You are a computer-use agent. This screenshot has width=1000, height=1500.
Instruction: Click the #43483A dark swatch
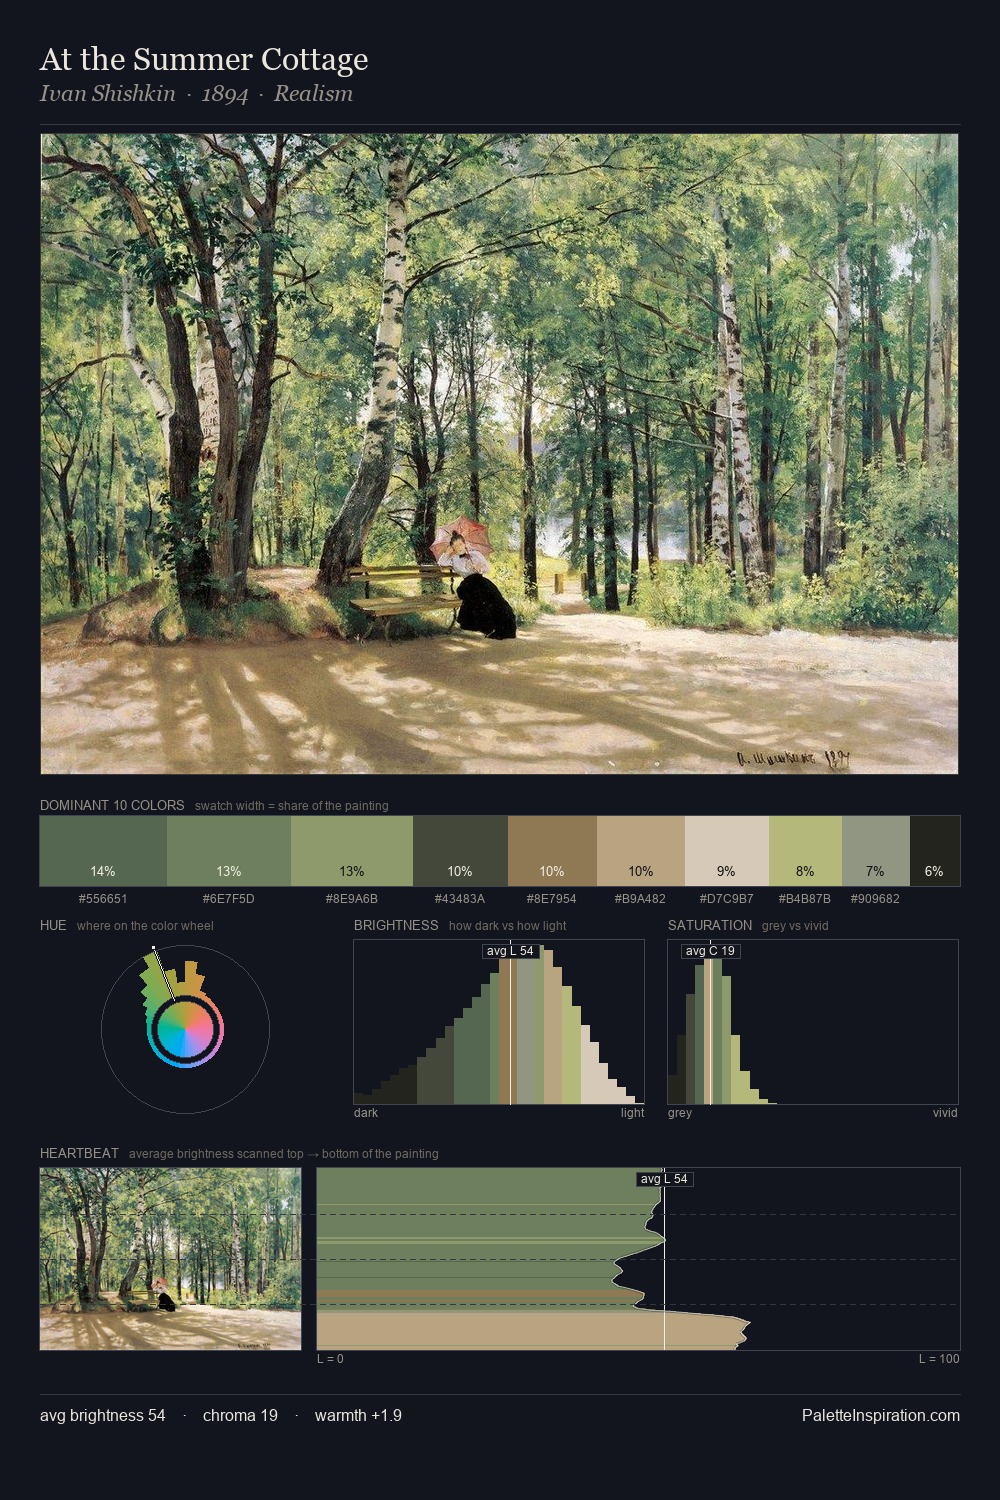coord(460,851)
